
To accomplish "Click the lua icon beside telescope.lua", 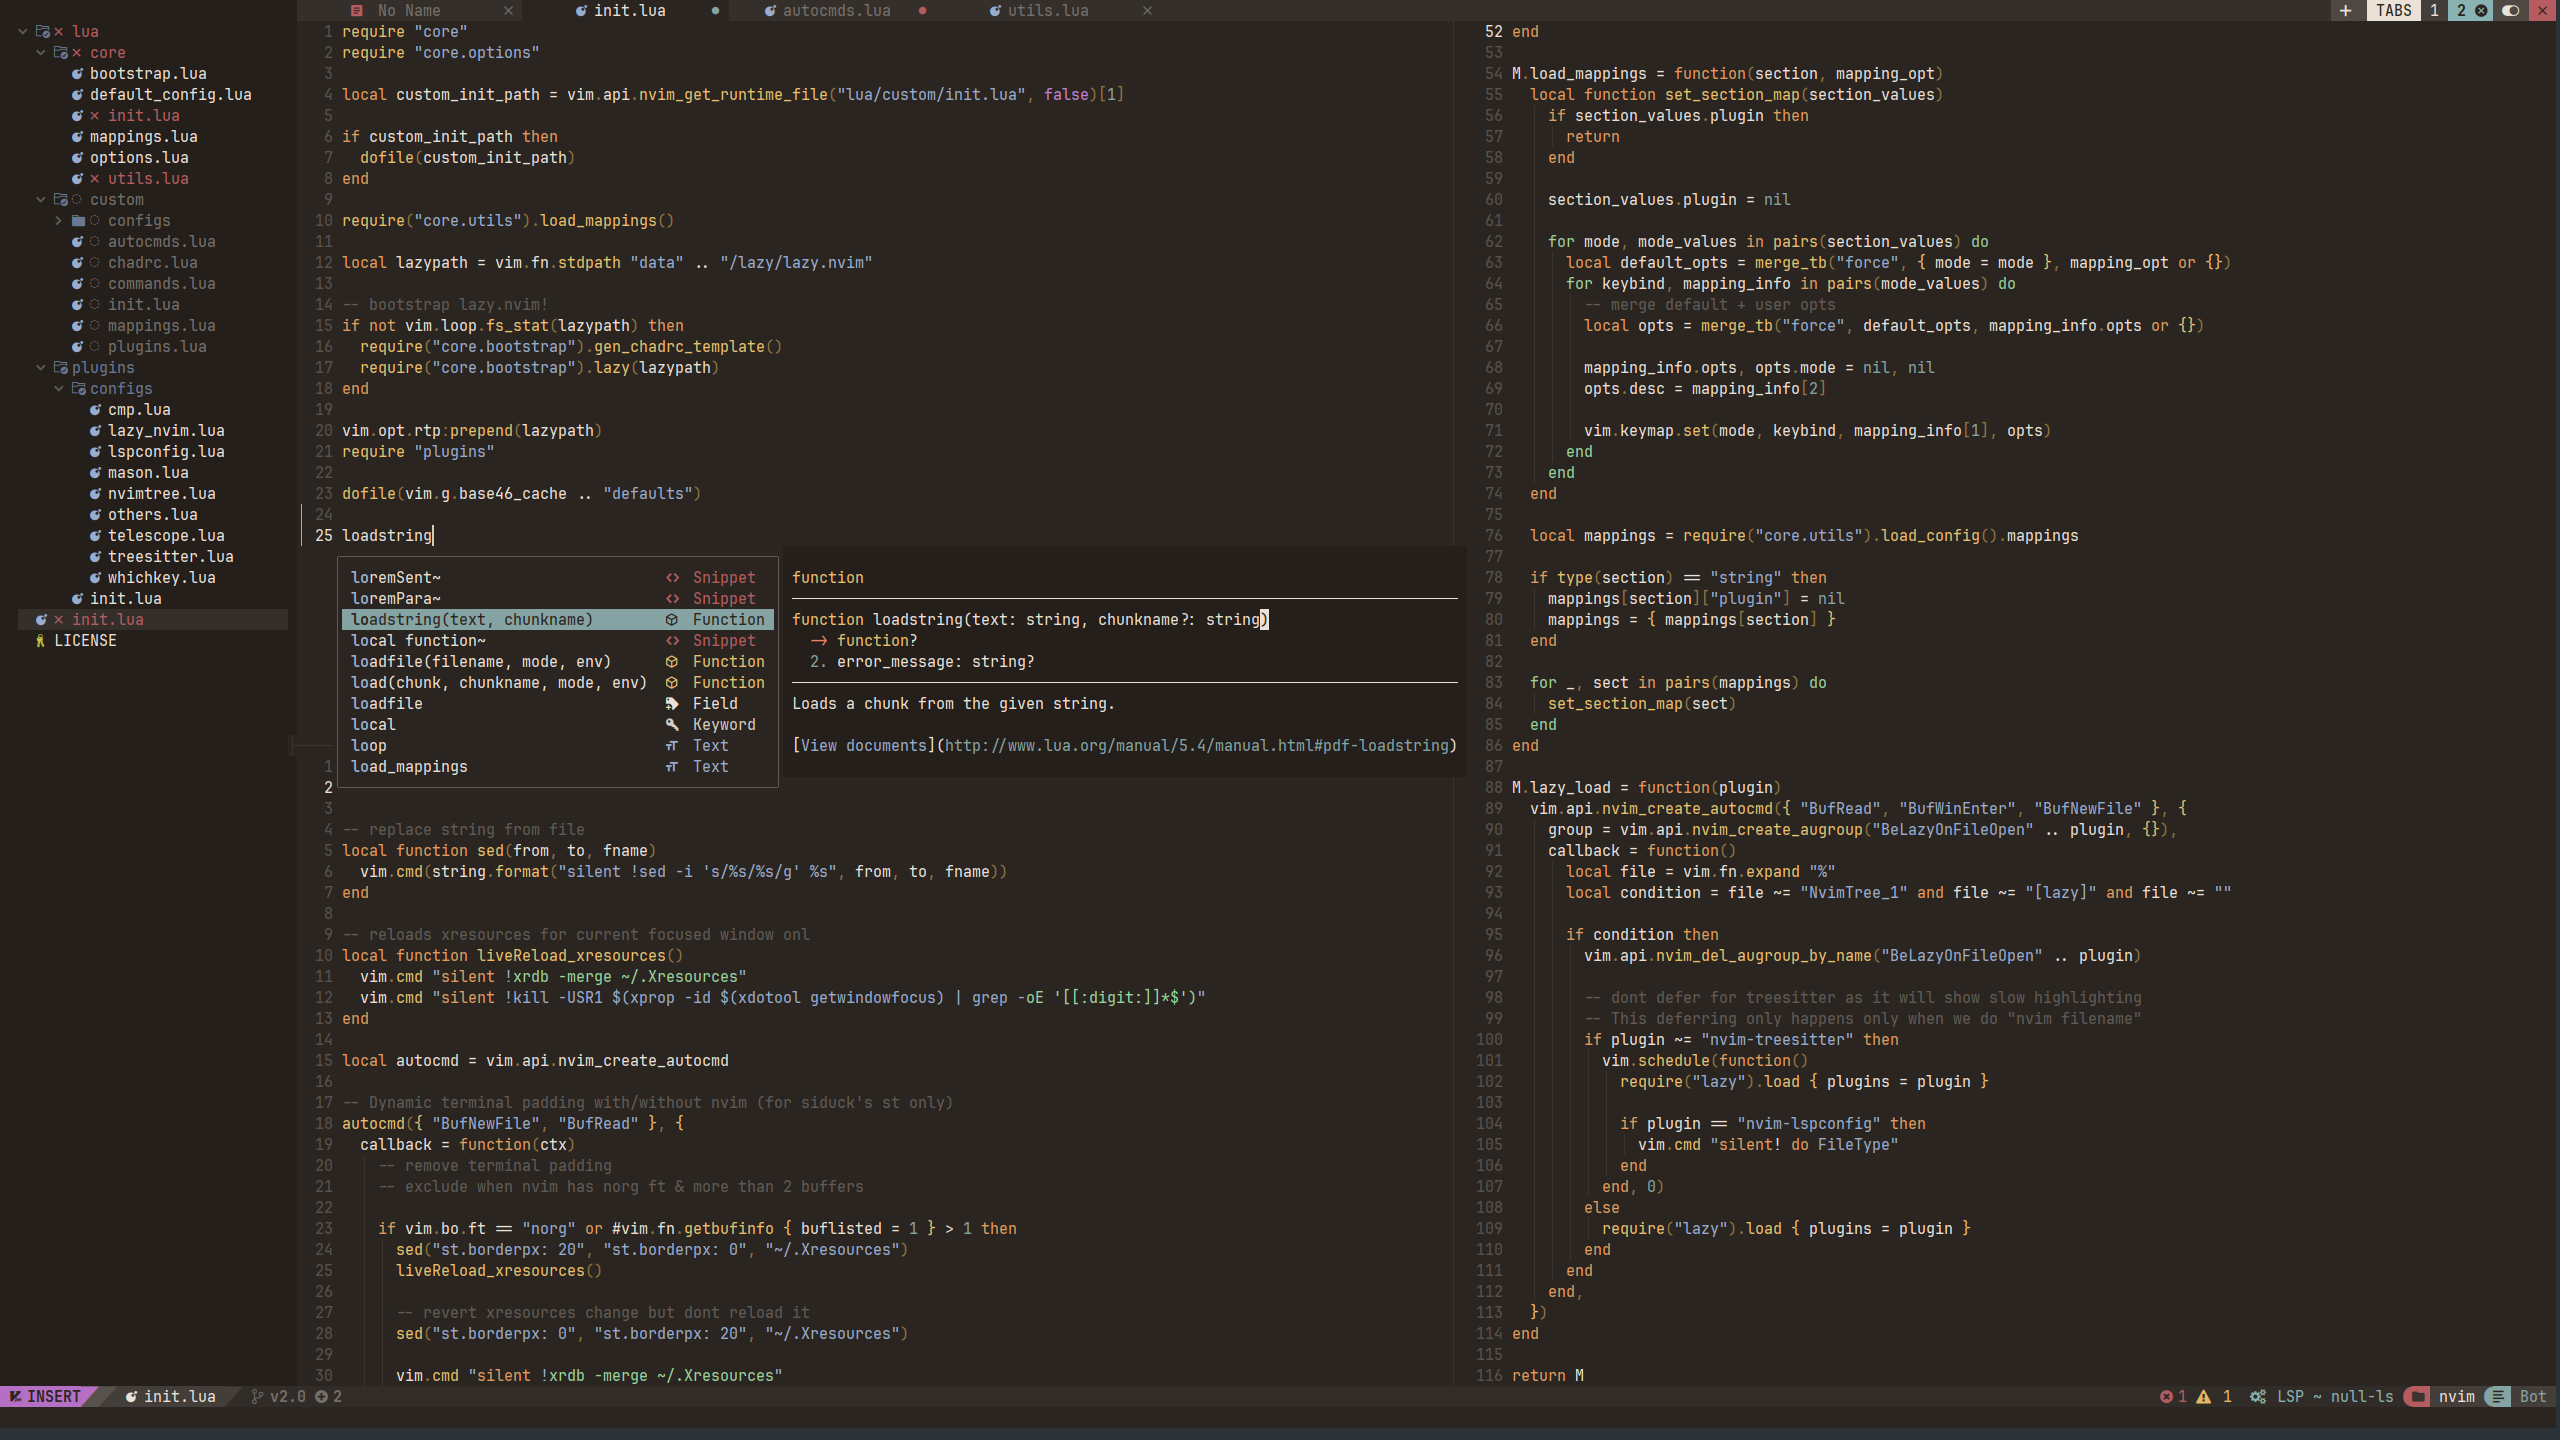I will (95, 535).
